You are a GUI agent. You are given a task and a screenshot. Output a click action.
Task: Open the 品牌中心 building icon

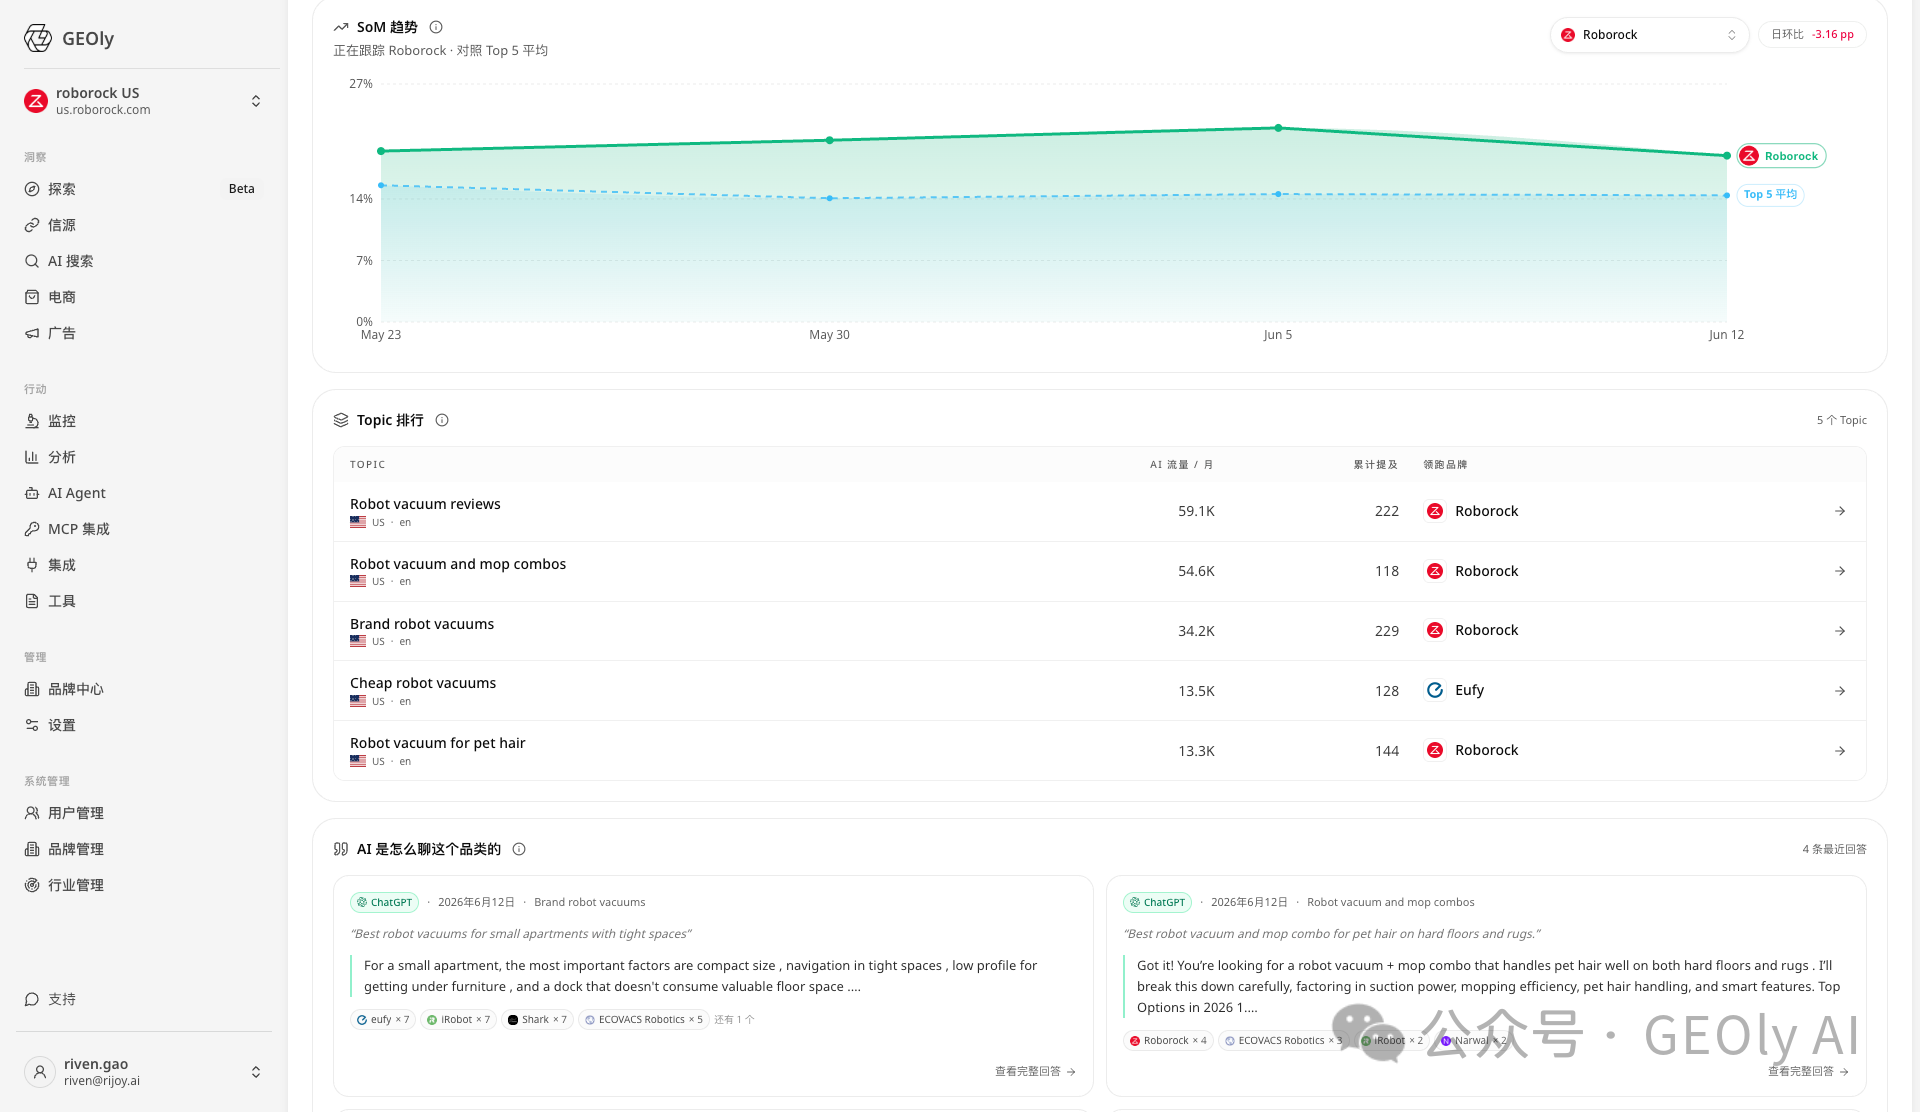(32, 689)
